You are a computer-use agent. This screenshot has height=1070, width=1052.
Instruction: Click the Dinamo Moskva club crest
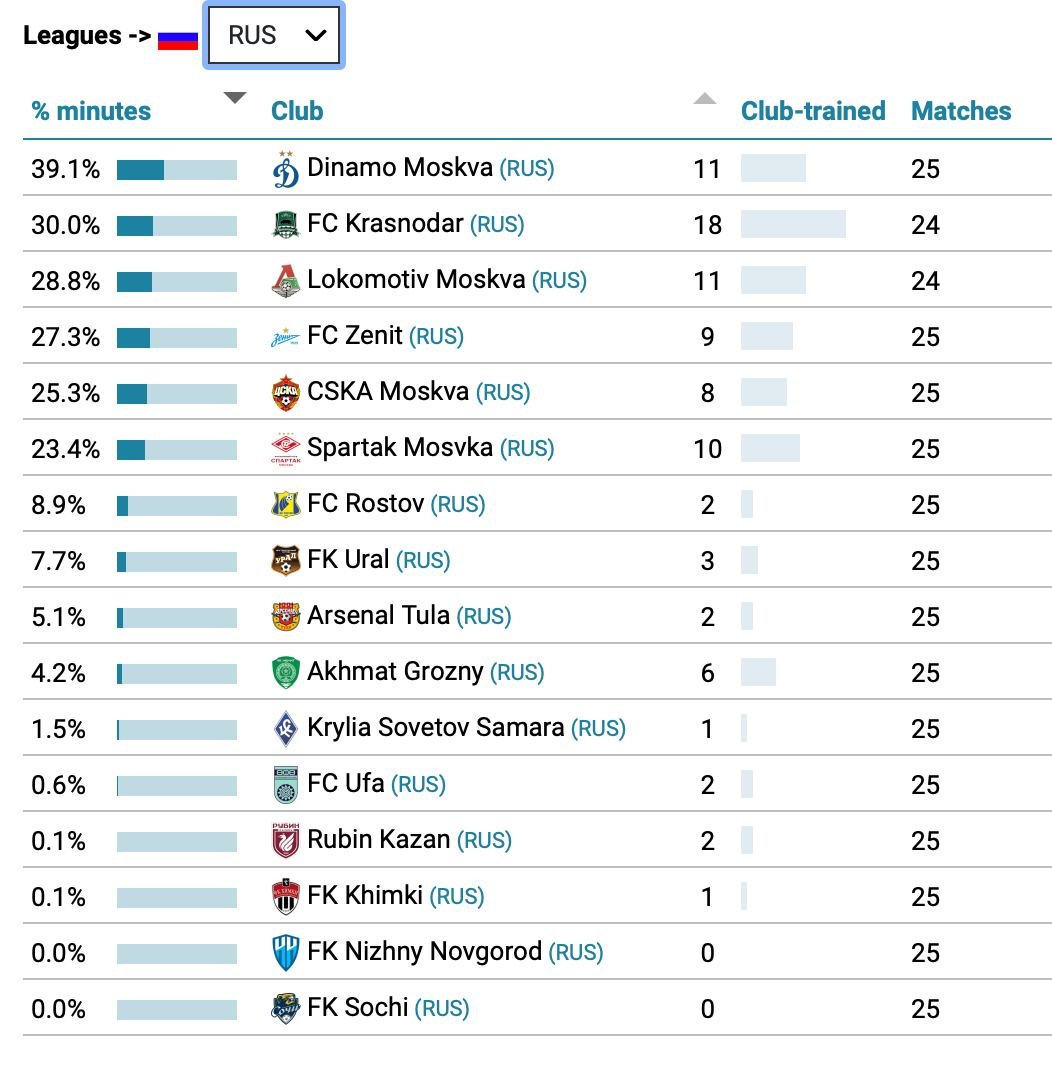(x=285, y=169)
